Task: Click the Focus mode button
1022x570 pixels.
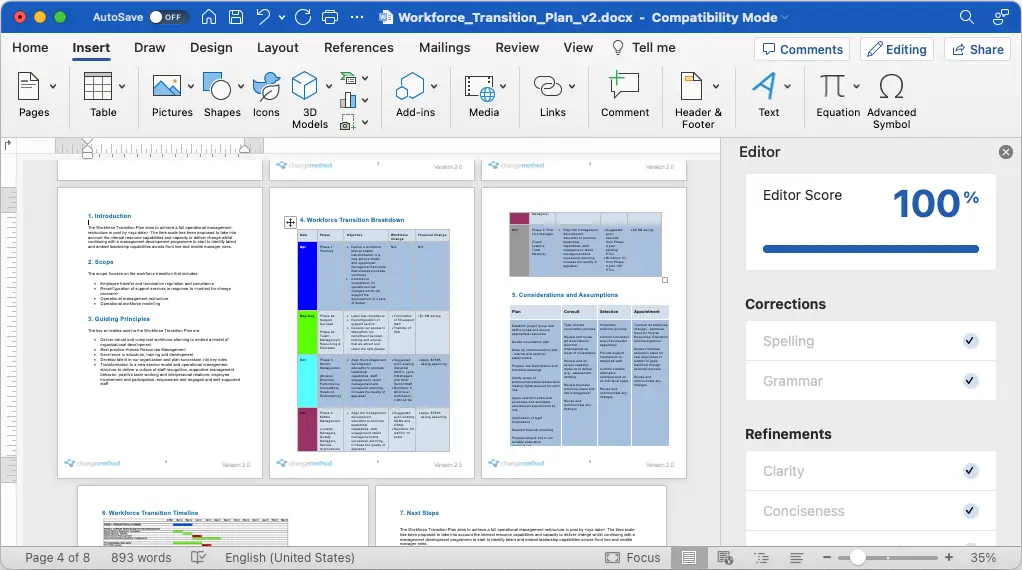Action: tap(633, 558)
